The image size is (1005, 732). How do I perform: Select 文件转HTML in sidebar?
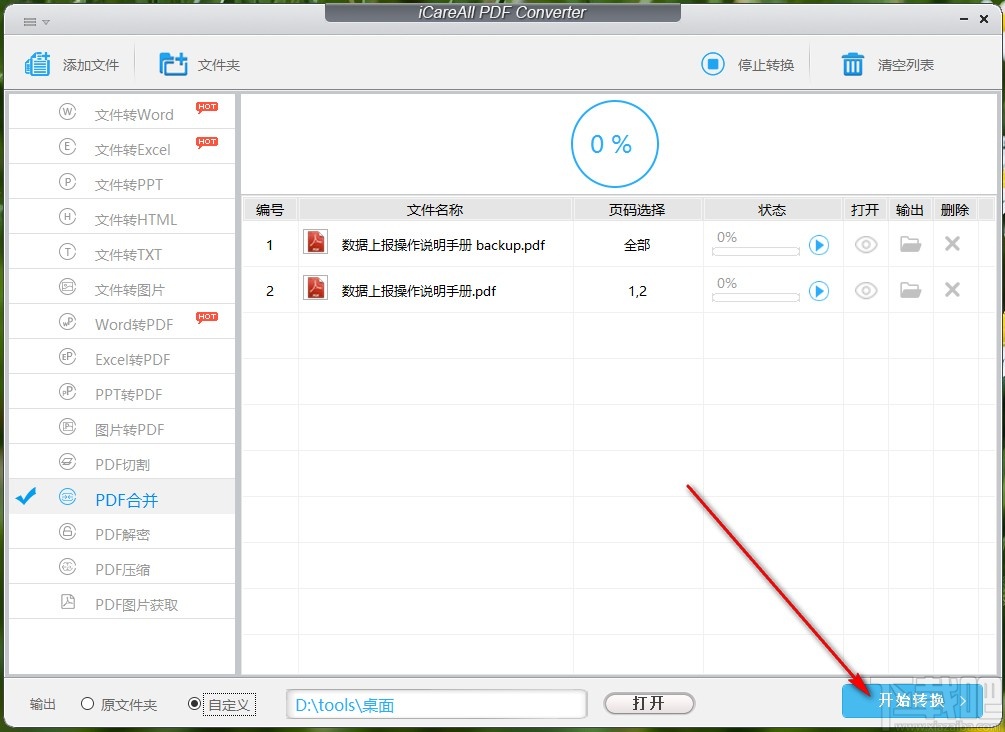[x=122, y=217]
